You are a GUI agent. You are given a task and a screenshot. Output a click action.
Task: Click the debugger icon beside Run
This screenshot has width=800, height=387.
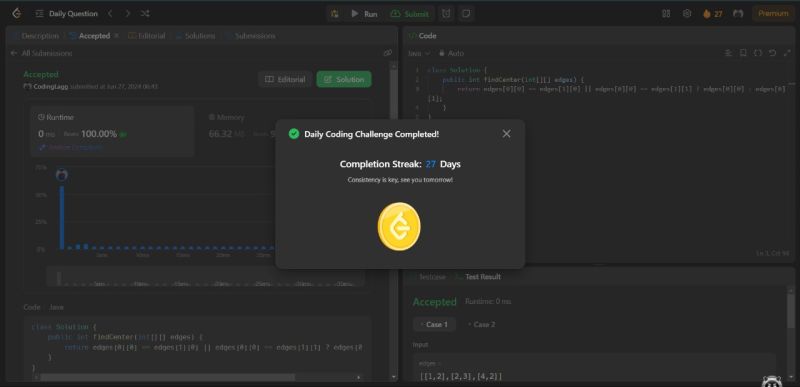(x=335, y=14)
